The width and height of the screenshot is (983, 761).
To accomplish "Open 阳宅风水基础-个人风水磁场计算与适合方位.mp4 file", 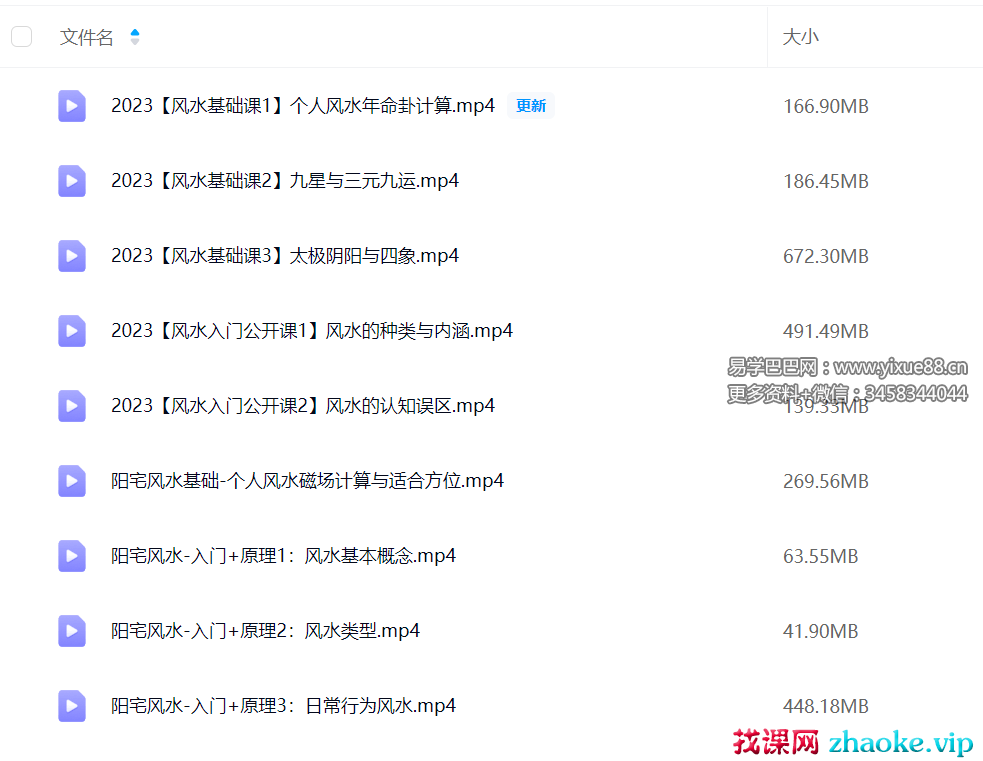I will [x=307, y=481].
